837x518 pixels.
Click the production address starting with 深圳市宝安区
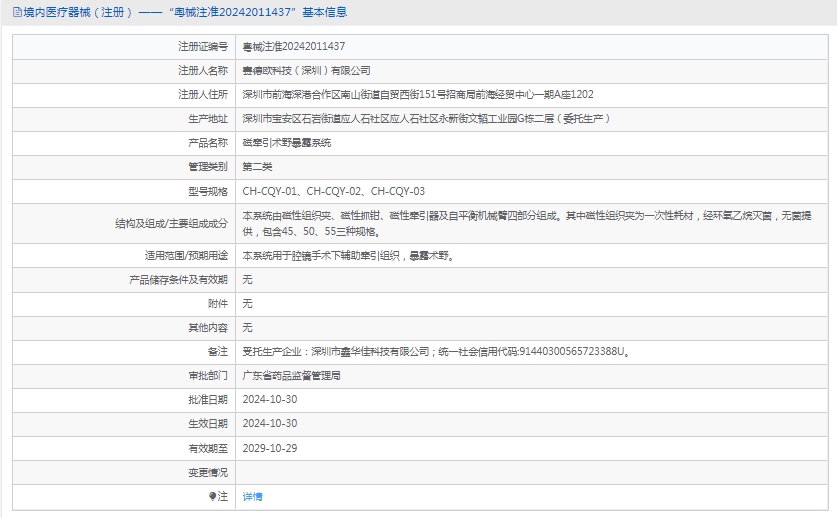coord(426,119)
